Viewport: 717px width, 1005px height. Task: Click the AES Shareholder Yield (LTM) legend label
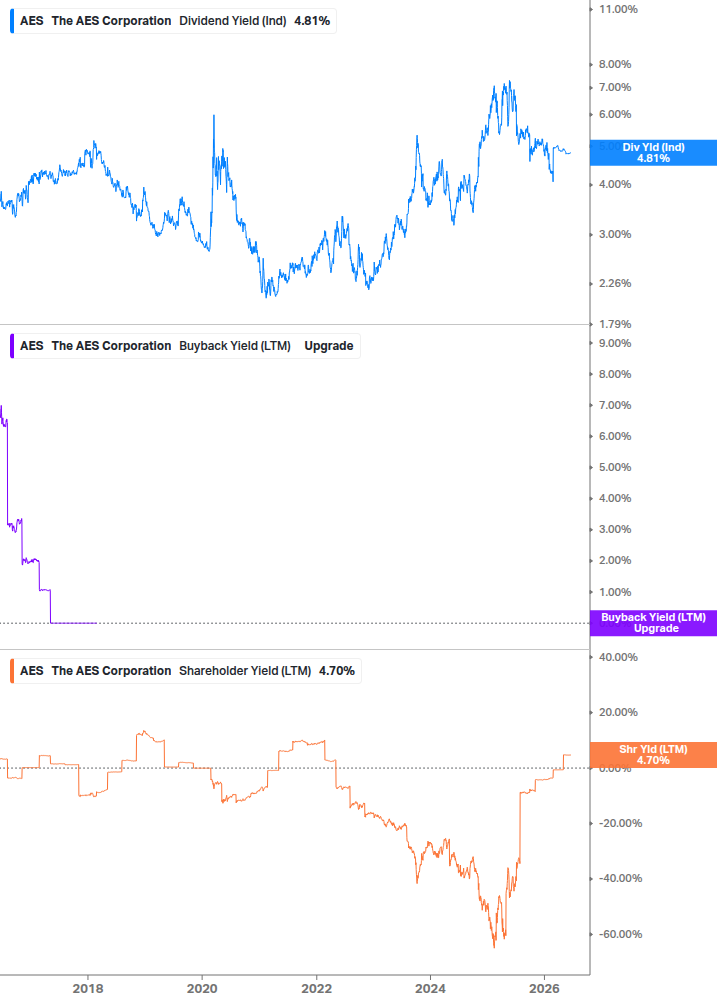187,671
